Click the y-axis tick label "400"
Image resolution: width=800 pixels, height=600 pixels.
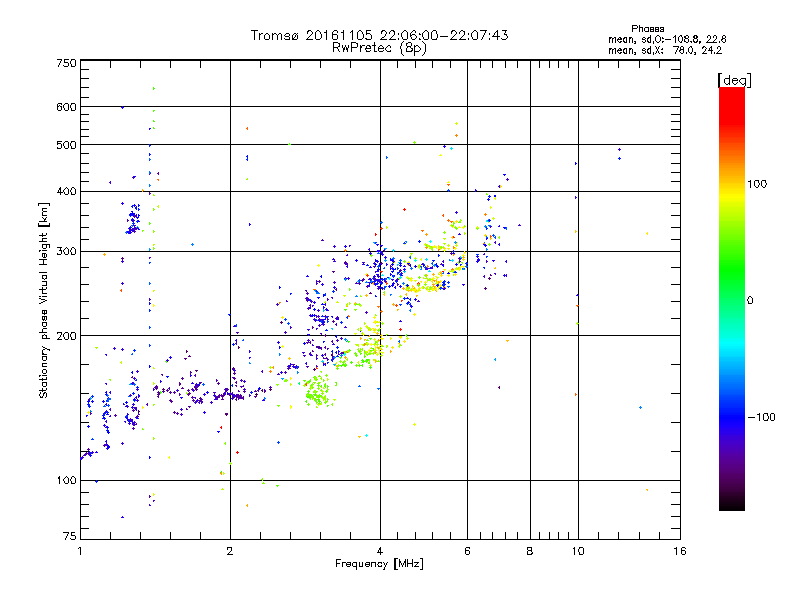tap(66, 191)
